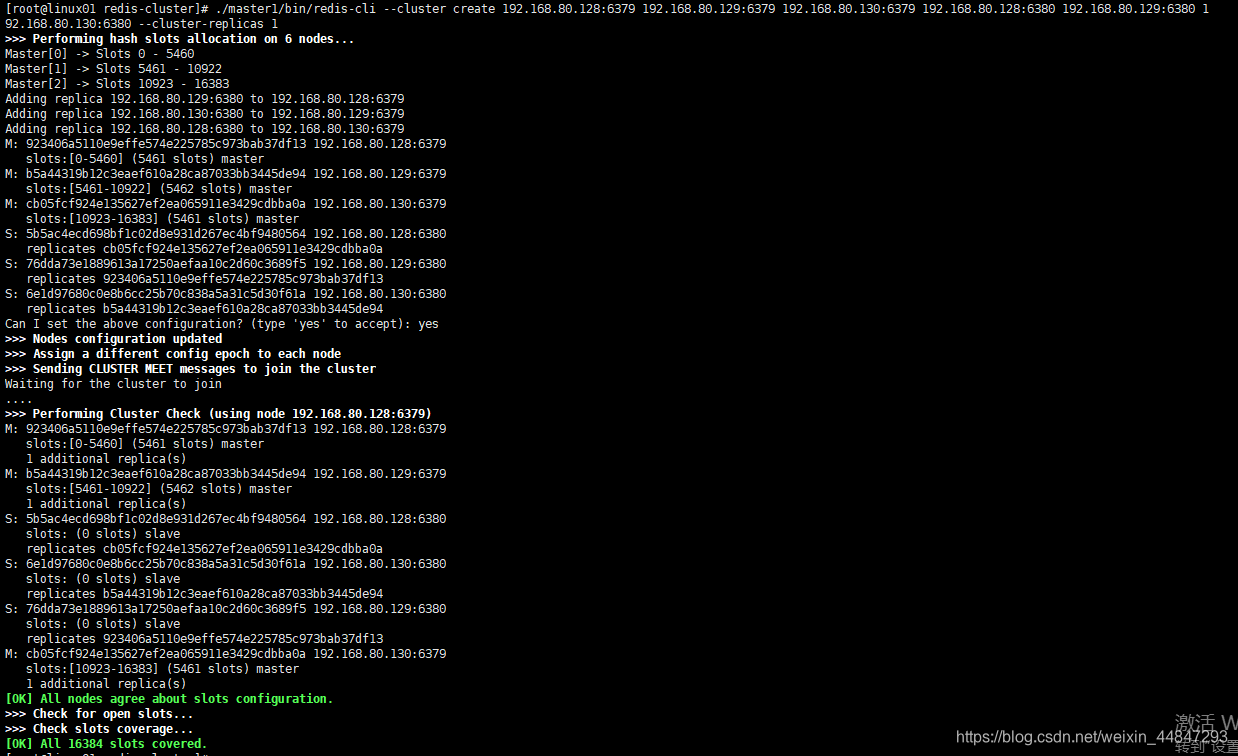Select the 'Master[2] -> Slots 10923 - 16383' line

tap(117, 83)
